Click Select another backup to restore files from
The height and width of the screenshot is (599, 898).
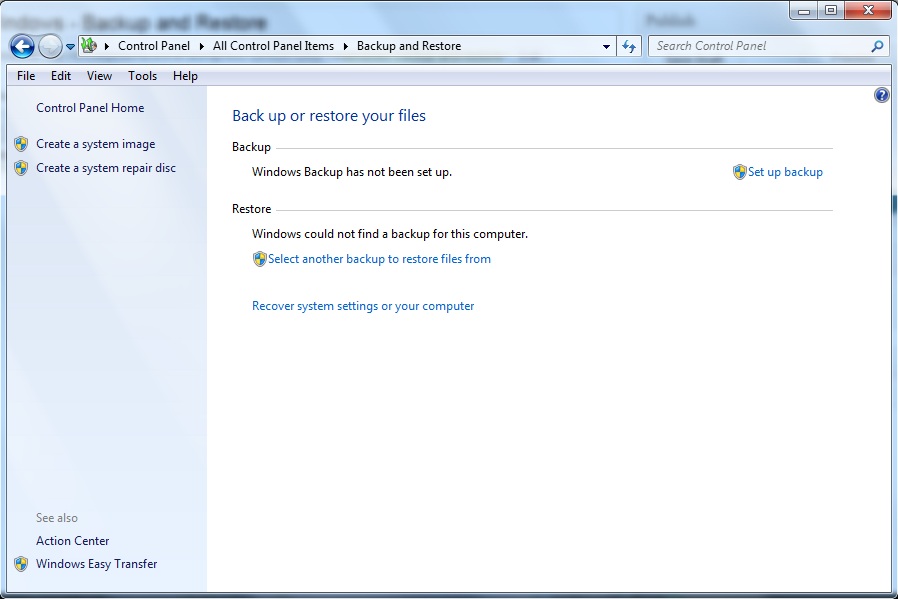tap(379, 259)
